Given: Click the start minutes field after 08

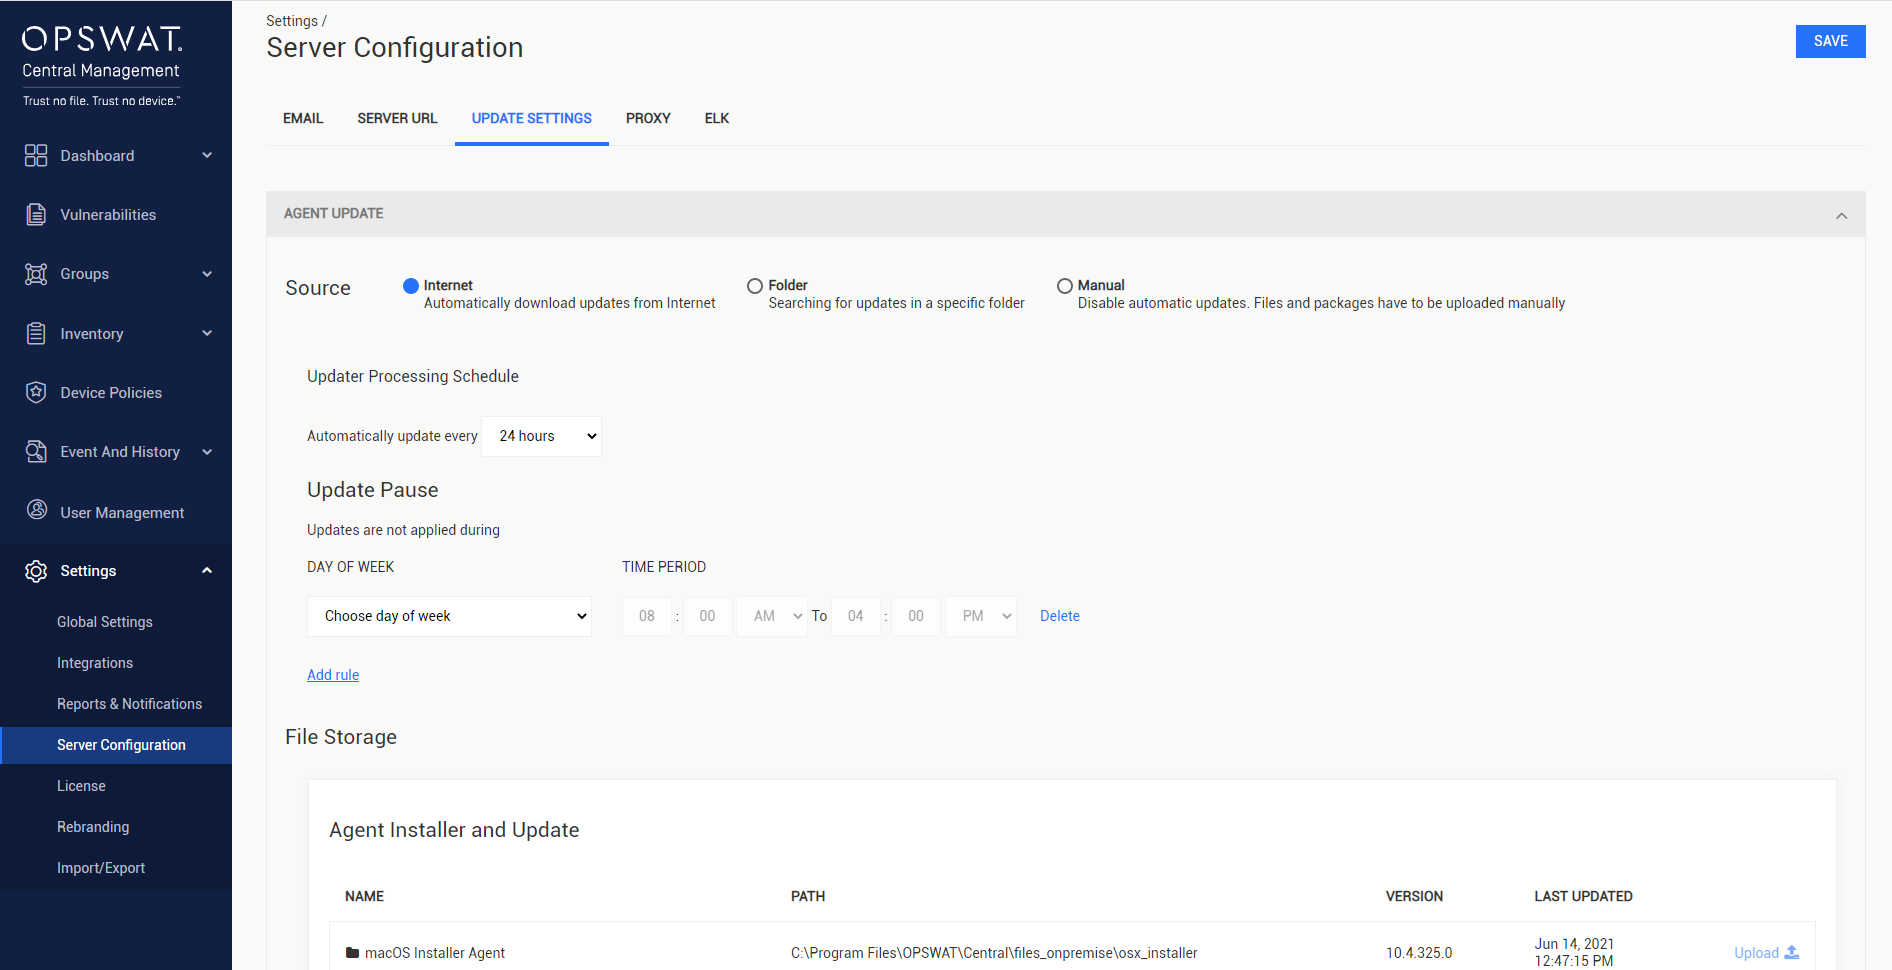Looking at the screenshot, I should tap(708, 616).
